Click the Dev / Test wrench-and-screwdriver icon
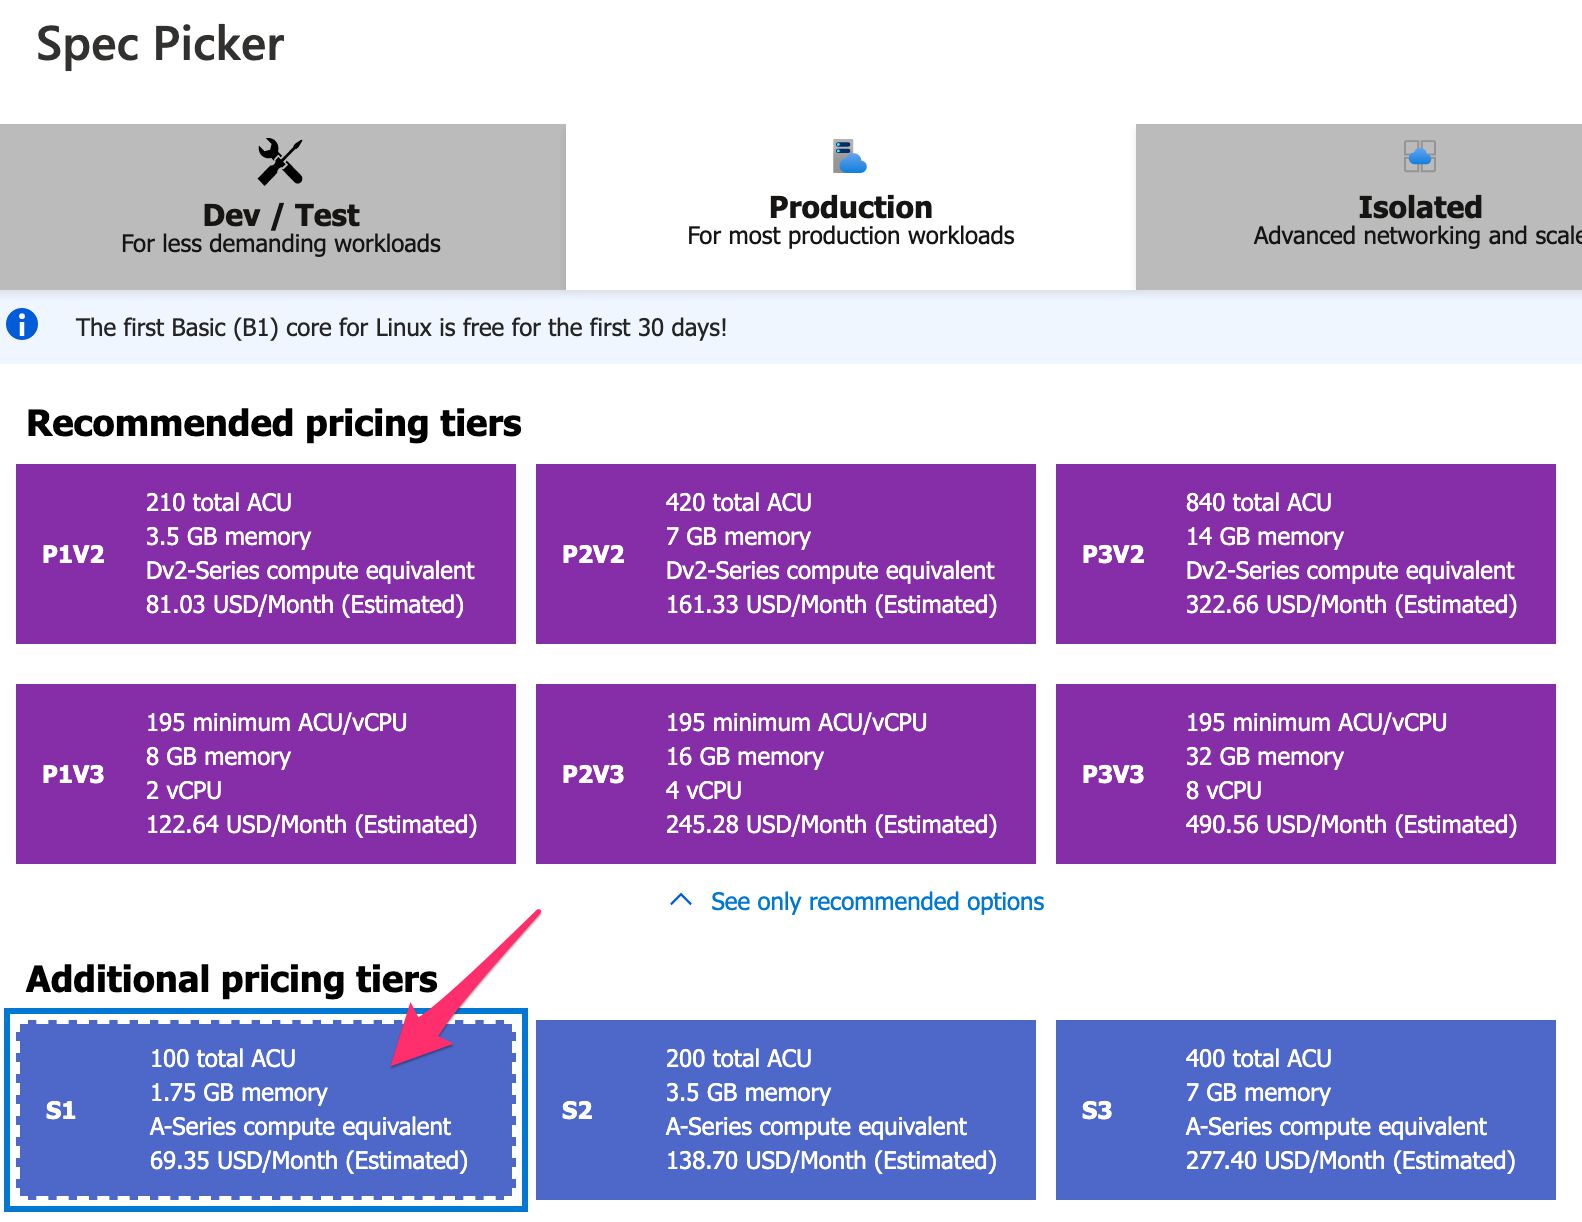The image size is (1582, 1222). coord(280,162)
